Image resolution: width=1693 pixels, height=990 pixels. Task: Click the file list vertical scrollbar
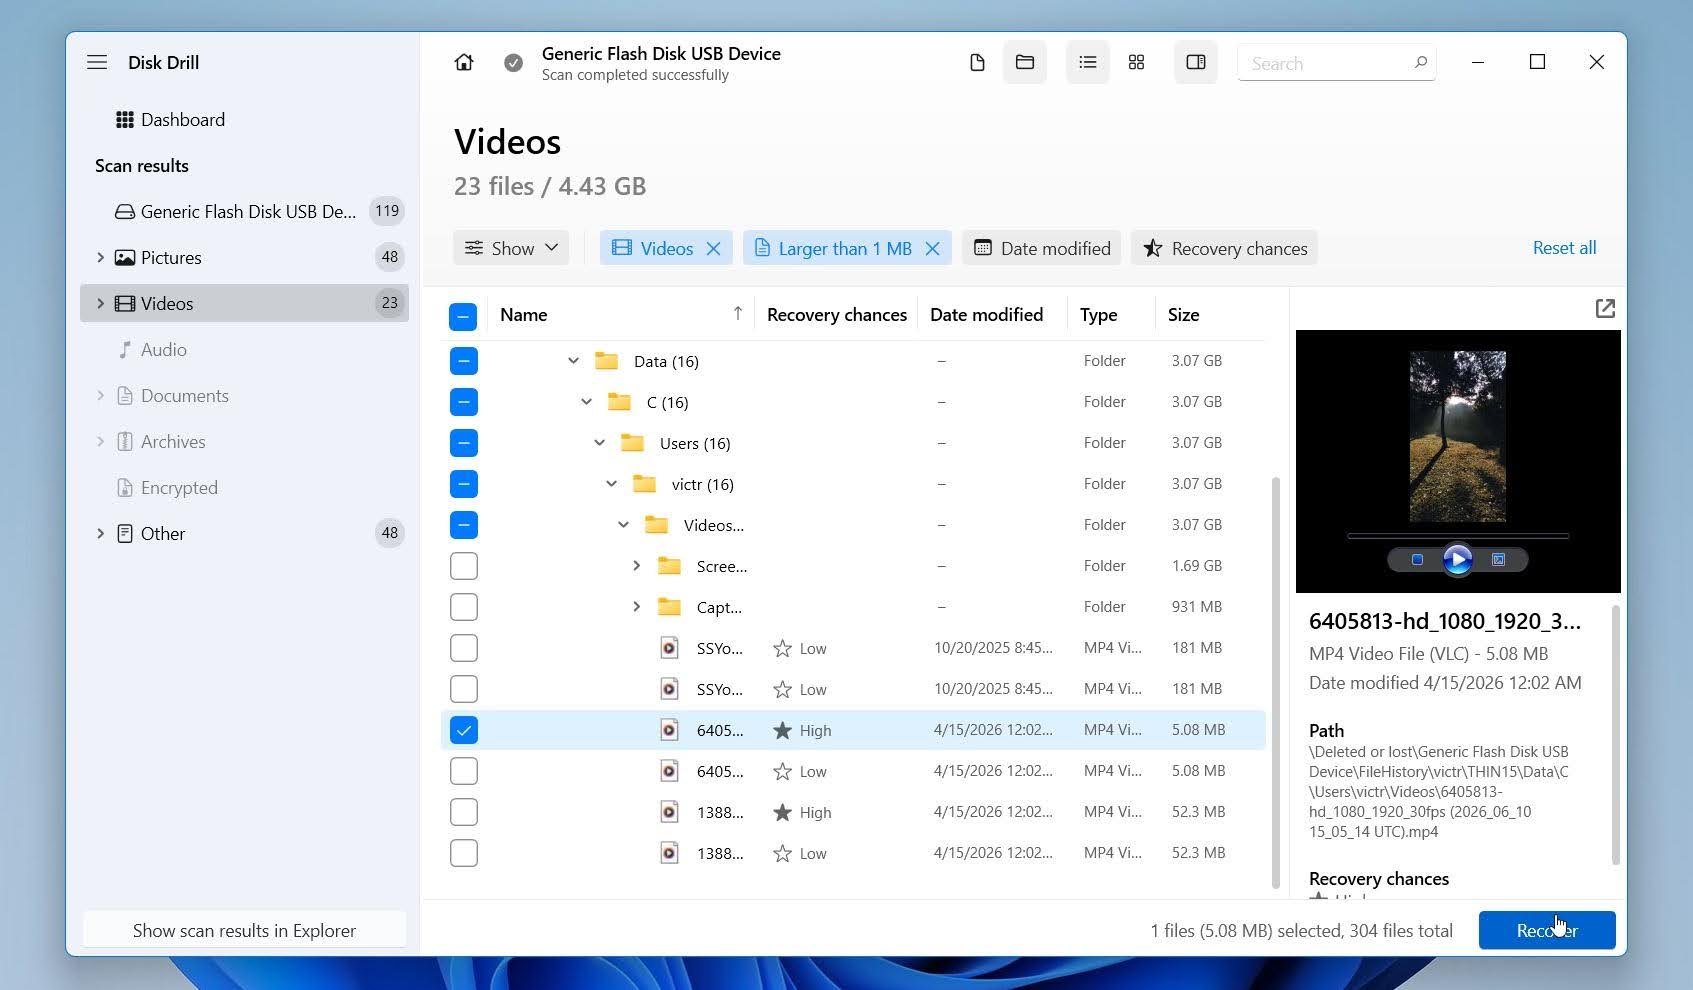[1275, 683]
